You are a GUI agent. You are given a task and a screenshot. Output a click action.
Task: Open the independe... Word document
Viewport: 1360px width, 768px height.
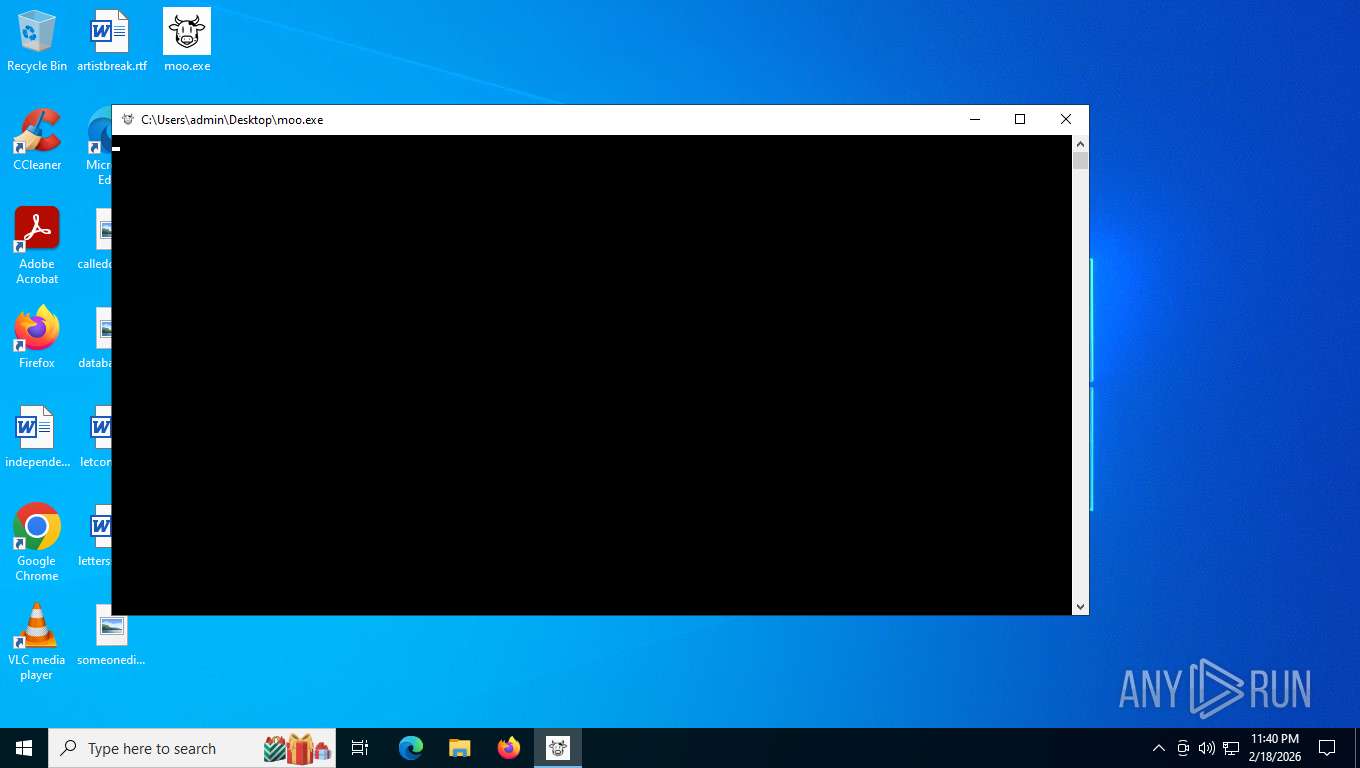pos(37,437)
